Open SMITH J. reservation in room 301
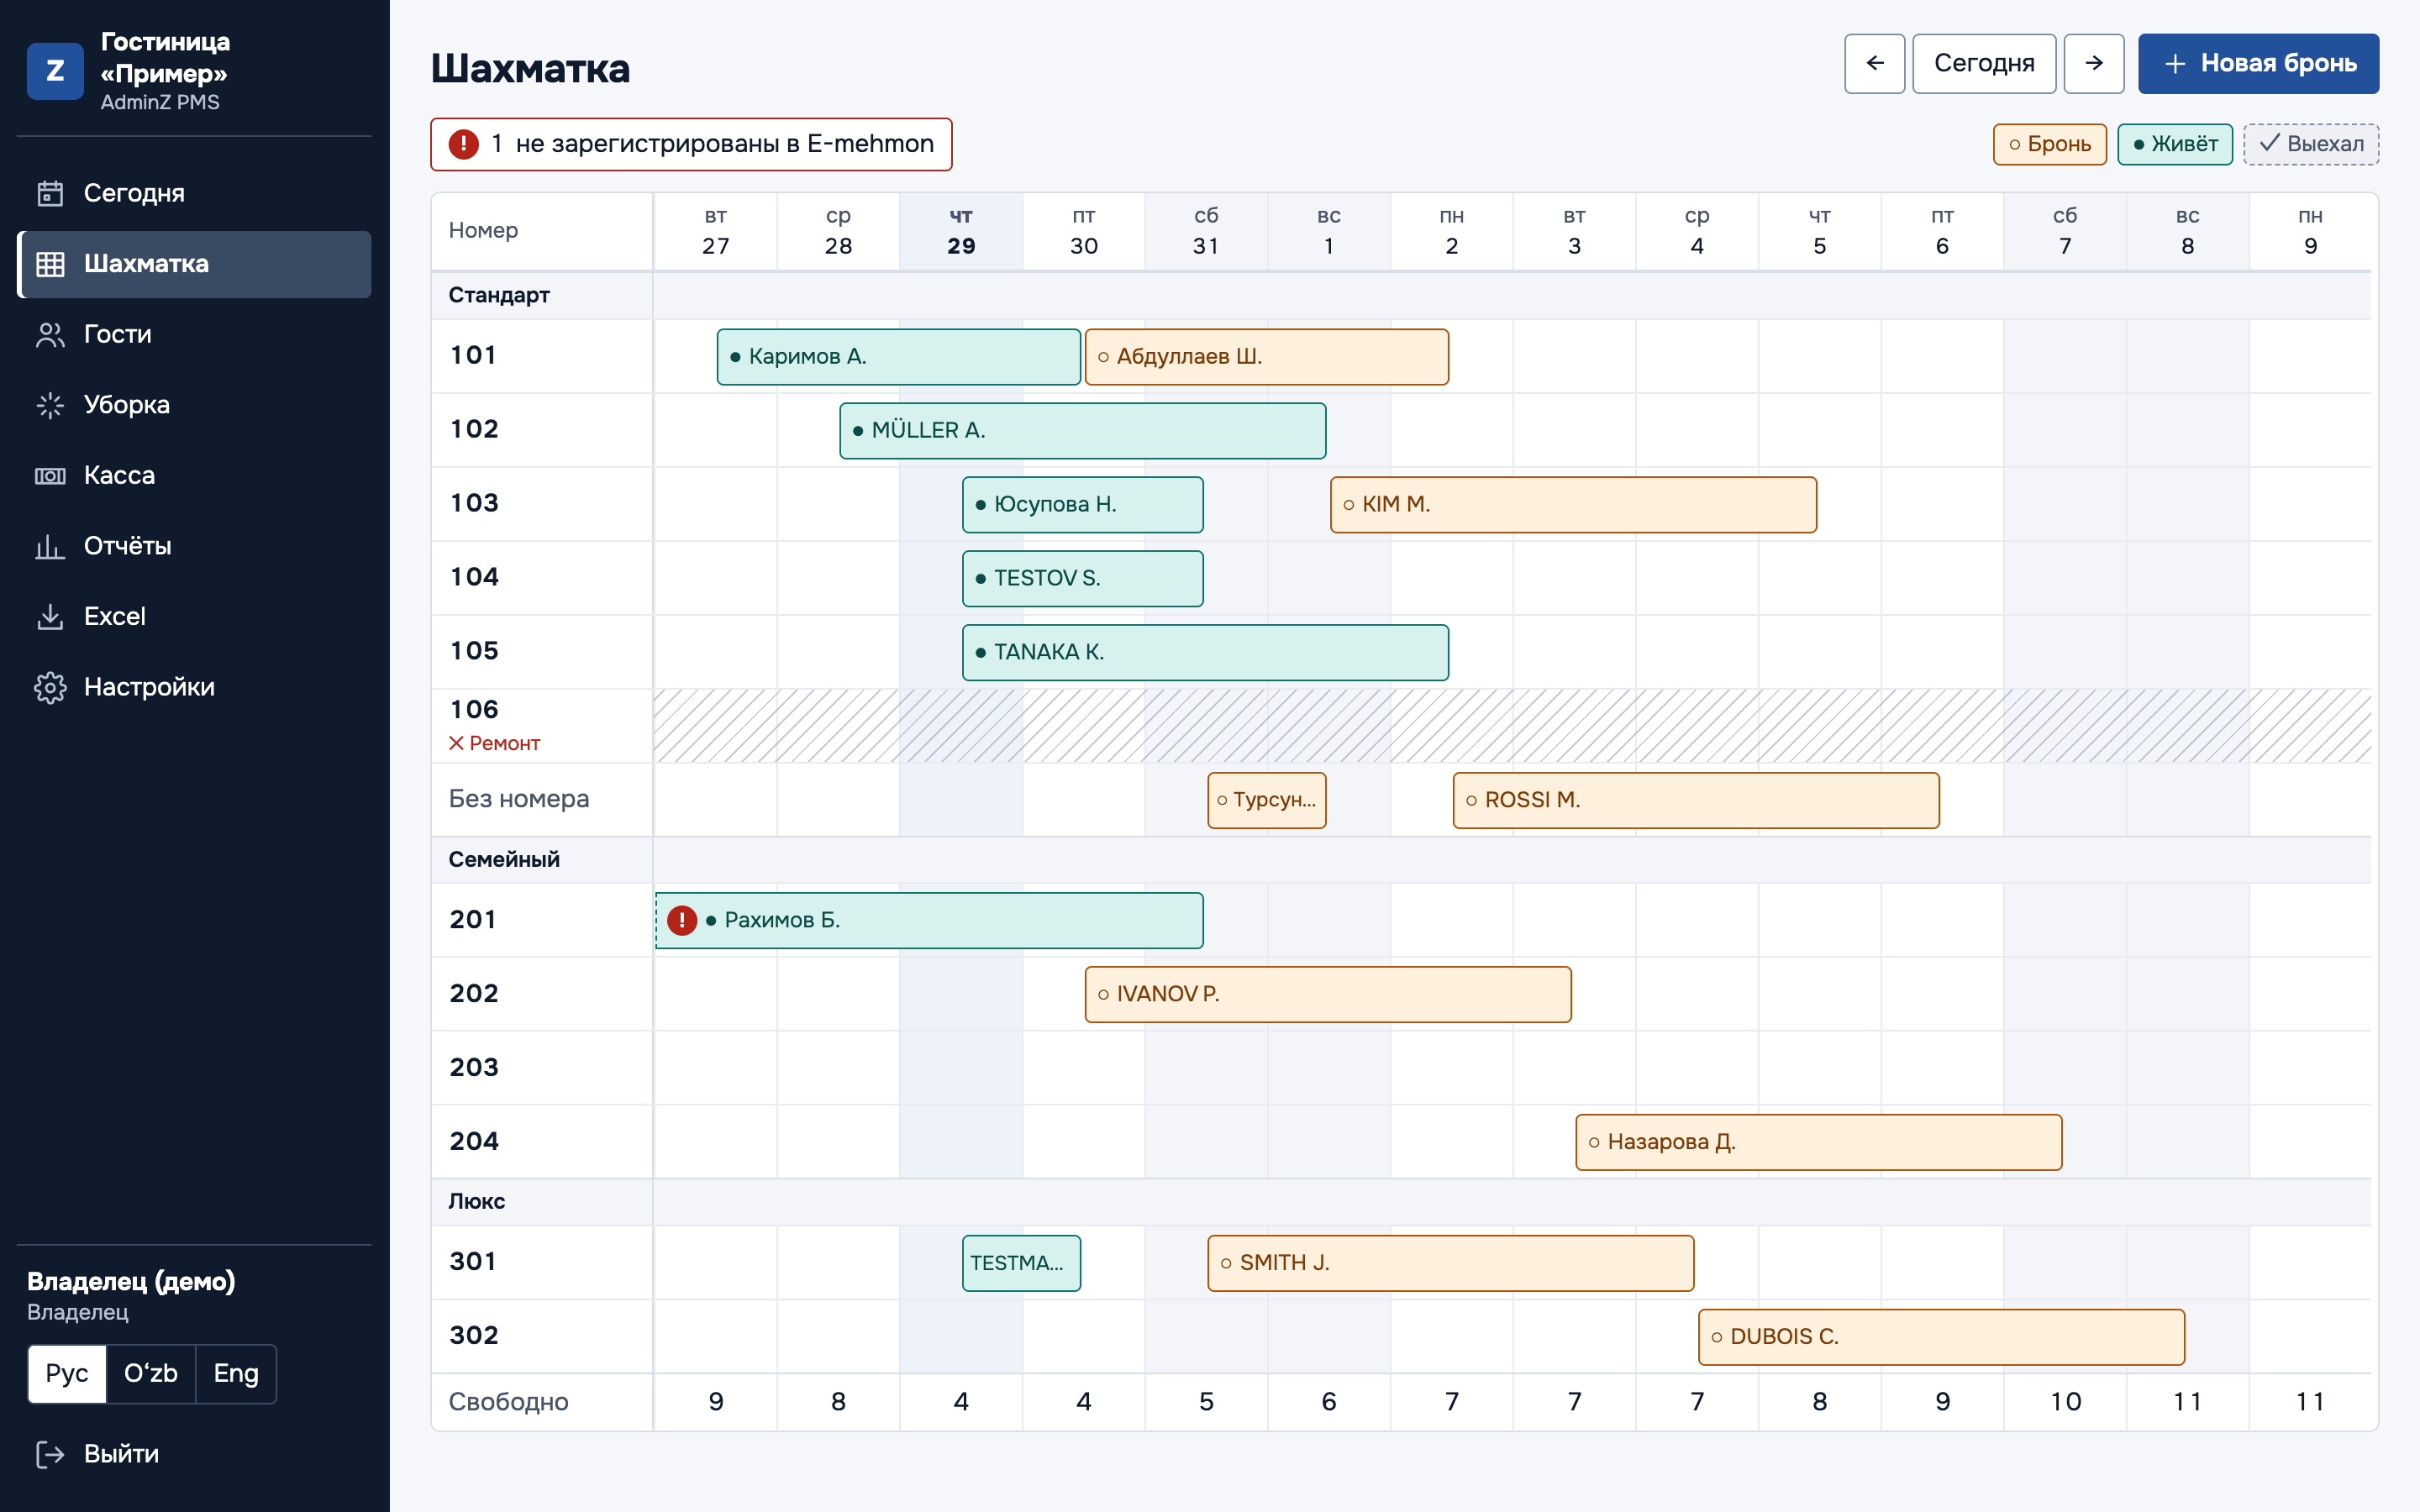 click(x=1451, y=1264)
